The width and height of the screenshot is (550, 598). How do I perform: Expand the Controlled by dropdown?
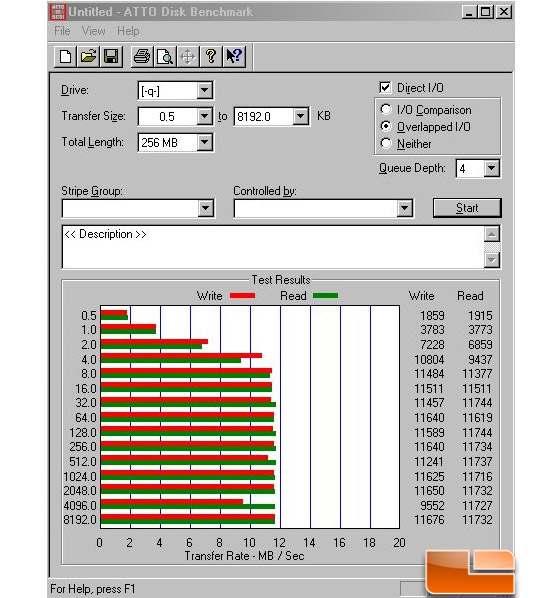[x=404, y=208]
